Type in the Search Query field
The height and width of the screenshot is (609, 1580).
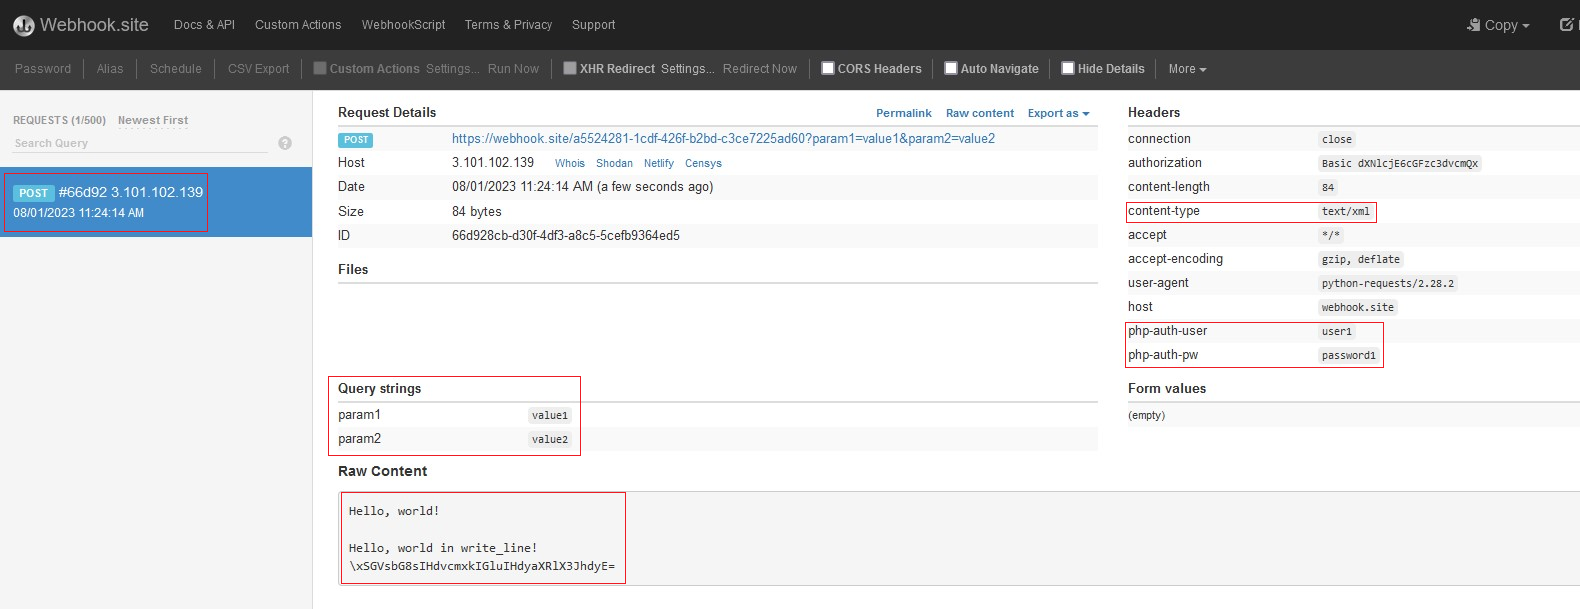[140, 143]
